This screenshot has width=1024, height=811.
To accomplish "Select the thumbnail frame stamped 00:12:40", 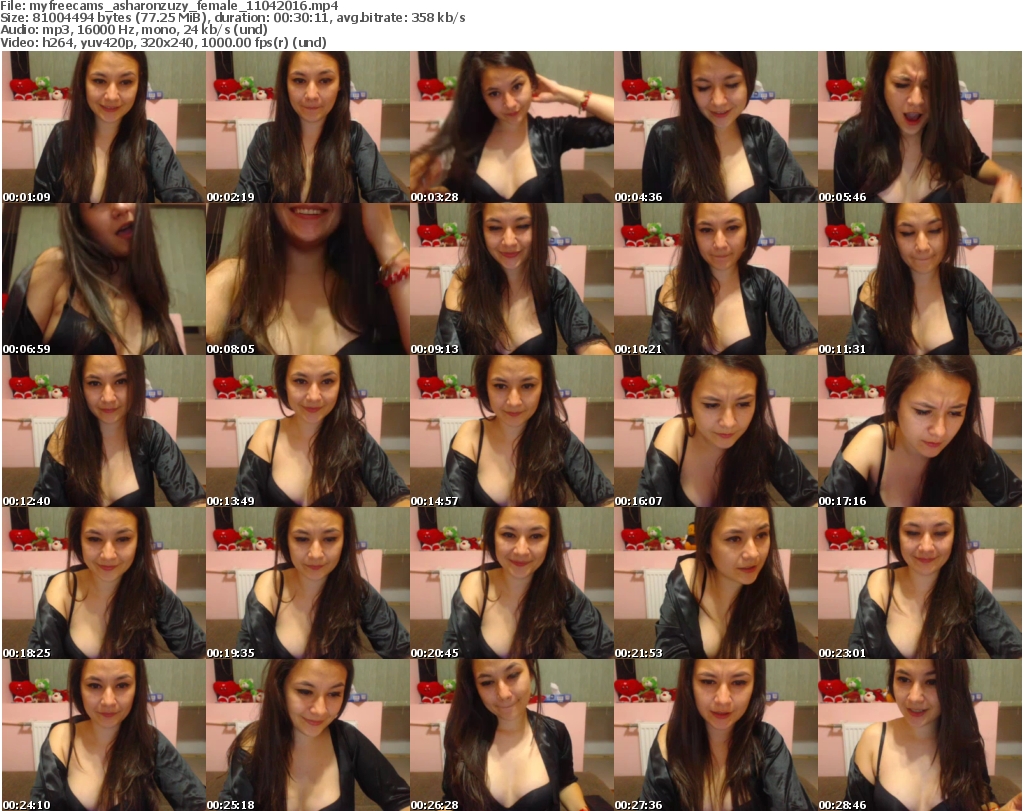I will [104, 432].
